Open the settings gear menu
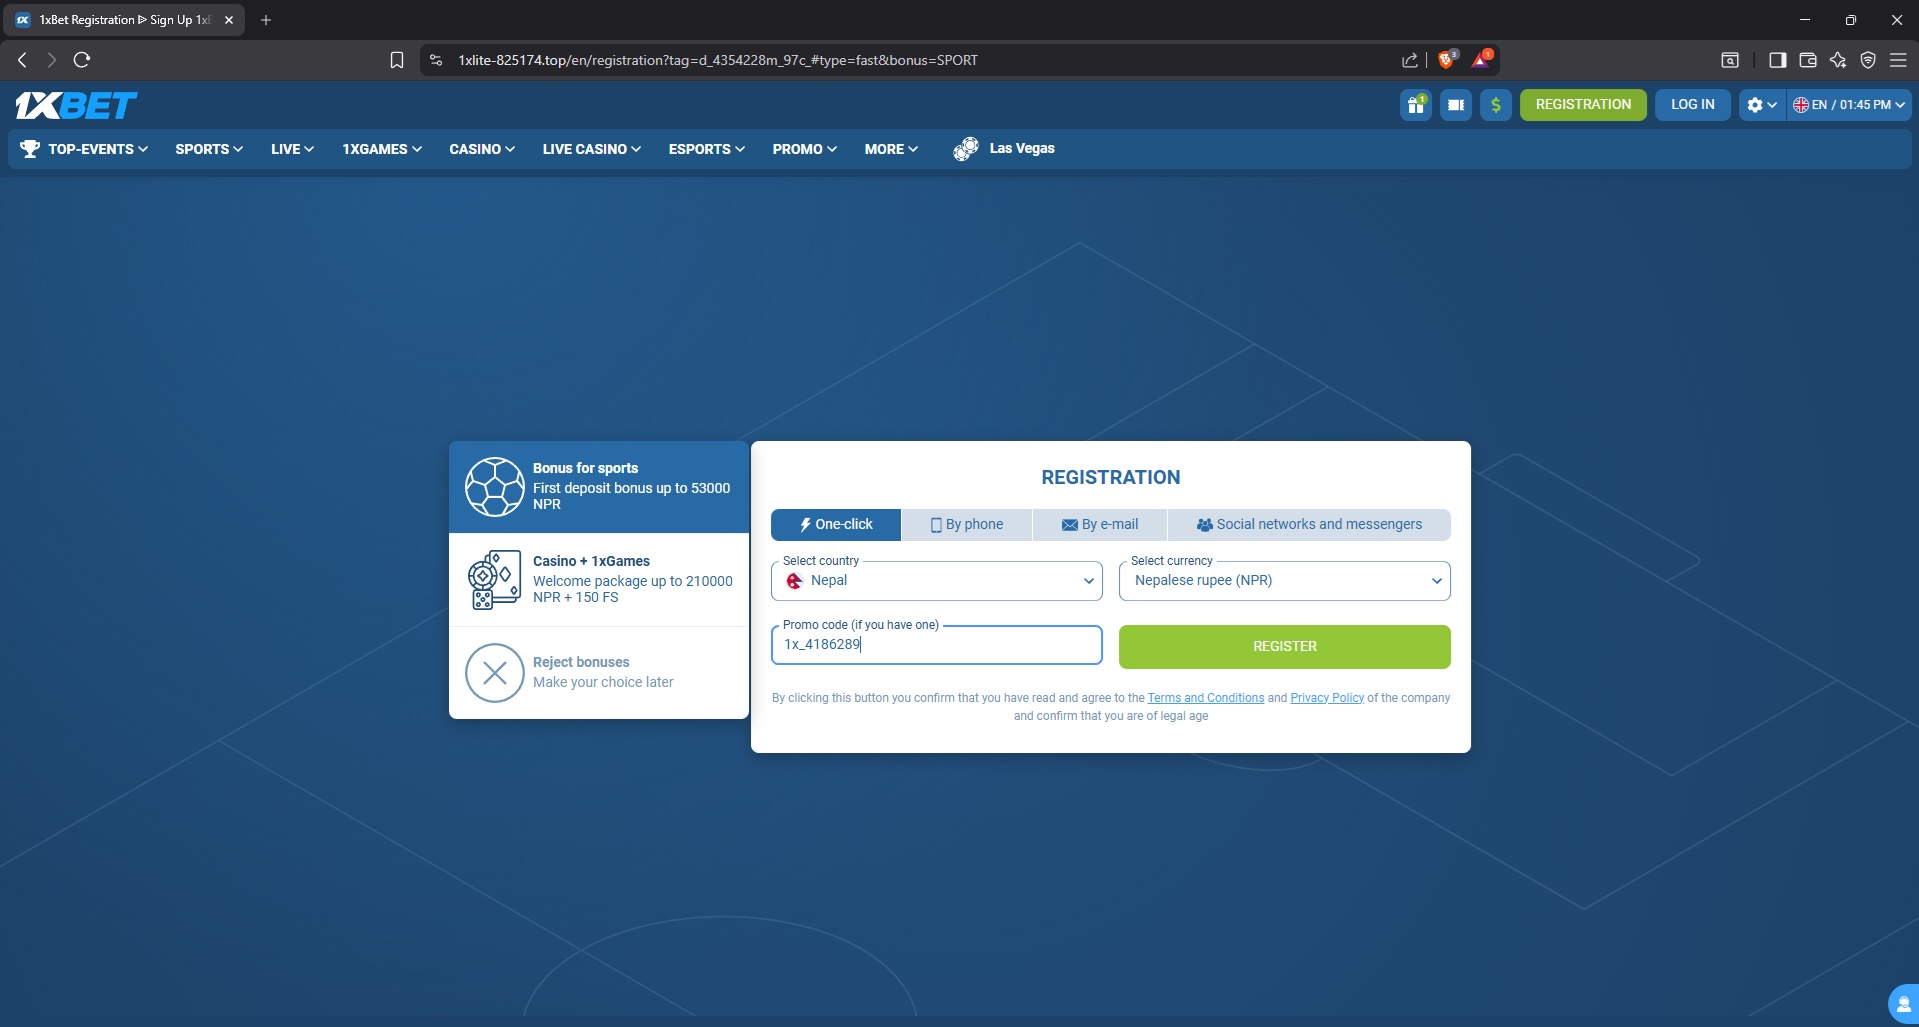Screen dimensions: 1919x1027 click(x=1761, y=105)
